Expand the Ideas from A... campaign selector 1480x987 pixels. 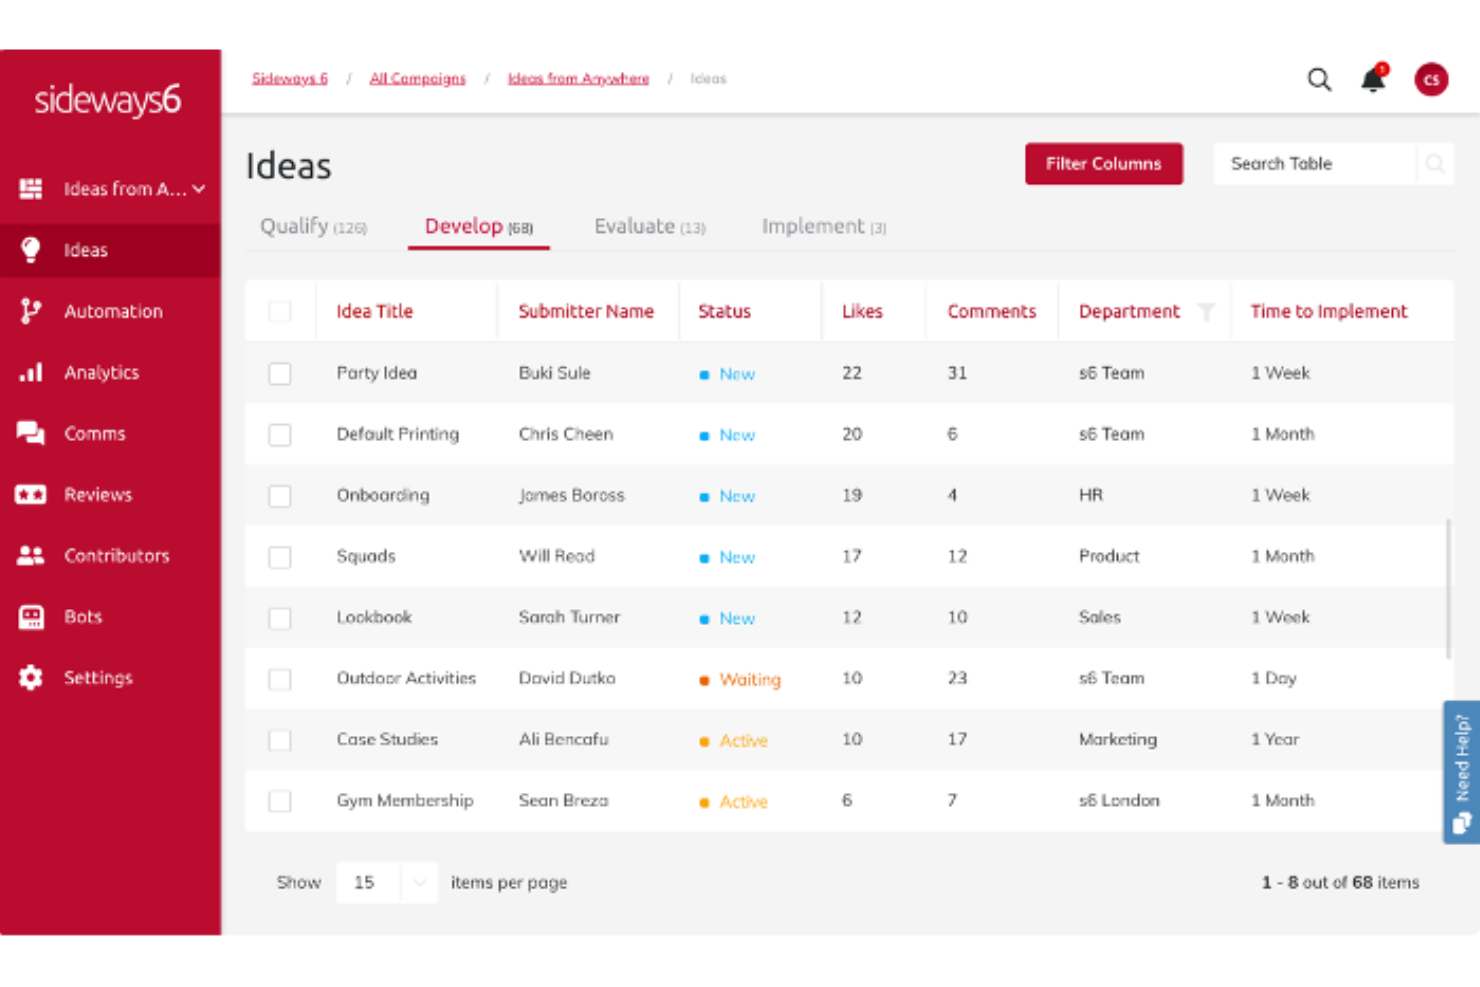(198, 188)
